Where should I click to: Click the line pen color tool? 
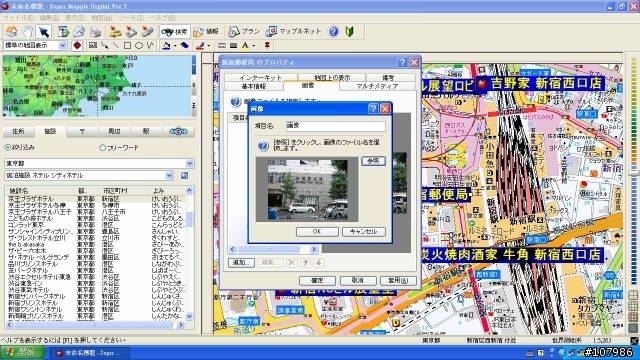click(x=200, y=45)
